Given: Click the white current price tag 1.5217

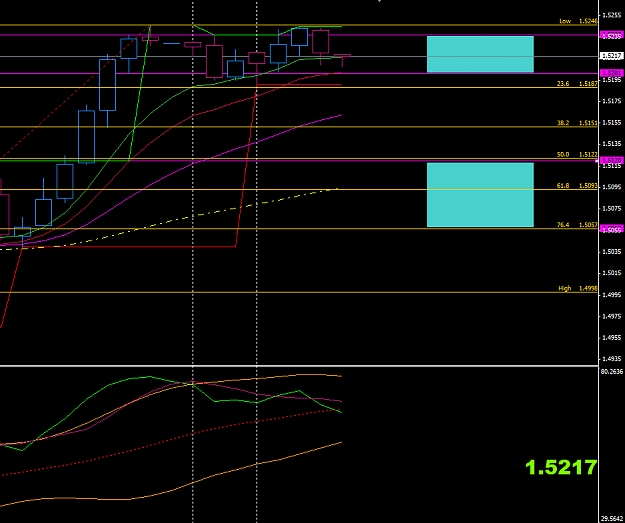Looking at the screenshot, I should coord(612,56).
